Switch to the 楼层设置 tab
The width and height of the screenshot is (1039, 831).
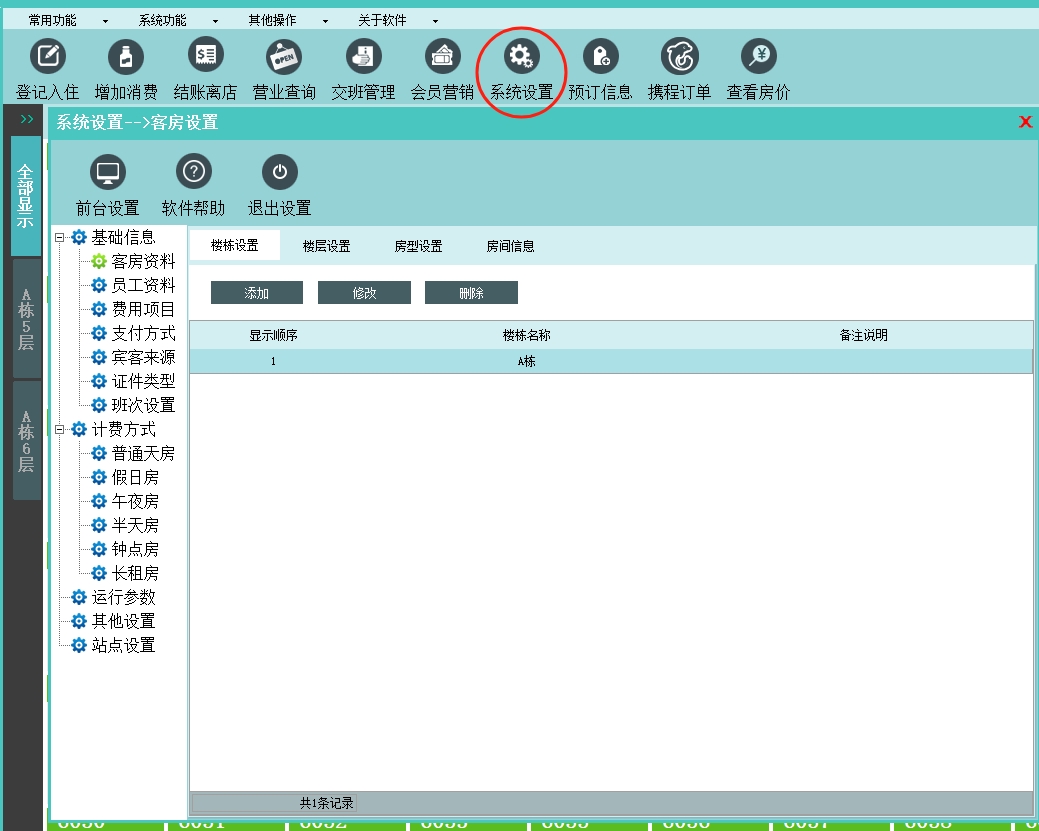[326, 246]
